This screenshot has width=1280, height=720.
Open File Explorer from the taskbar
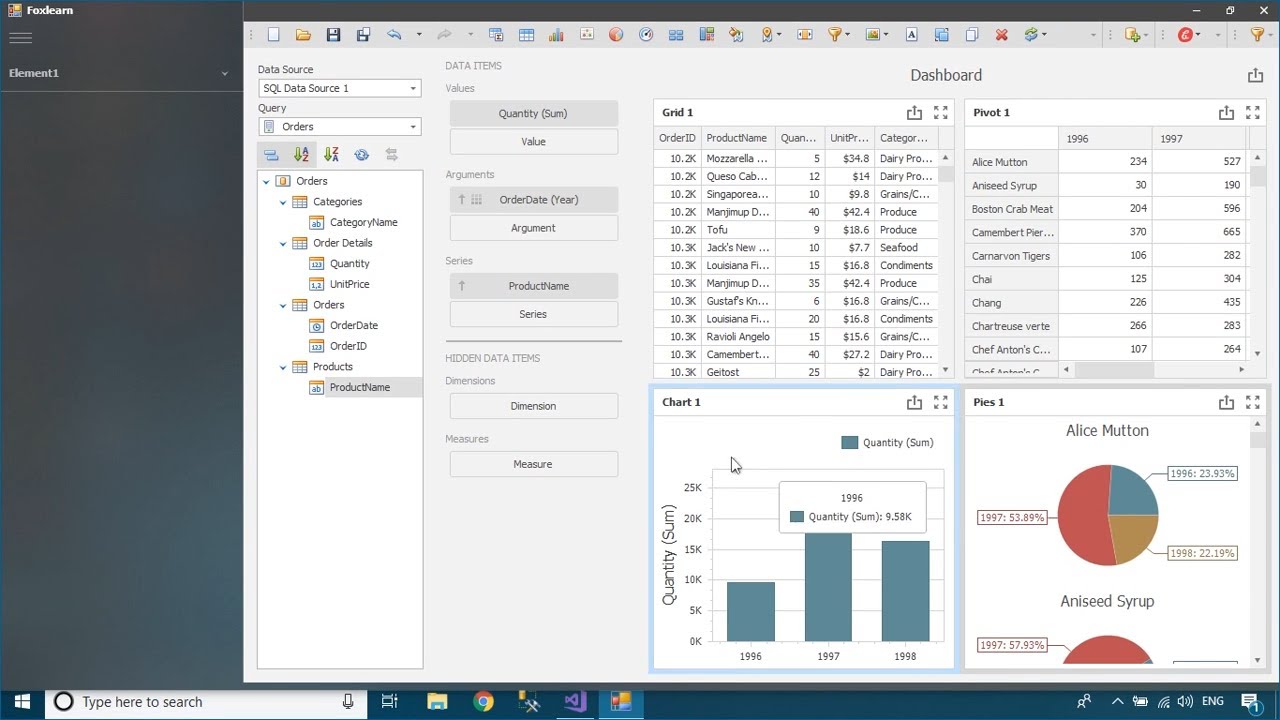437,701
